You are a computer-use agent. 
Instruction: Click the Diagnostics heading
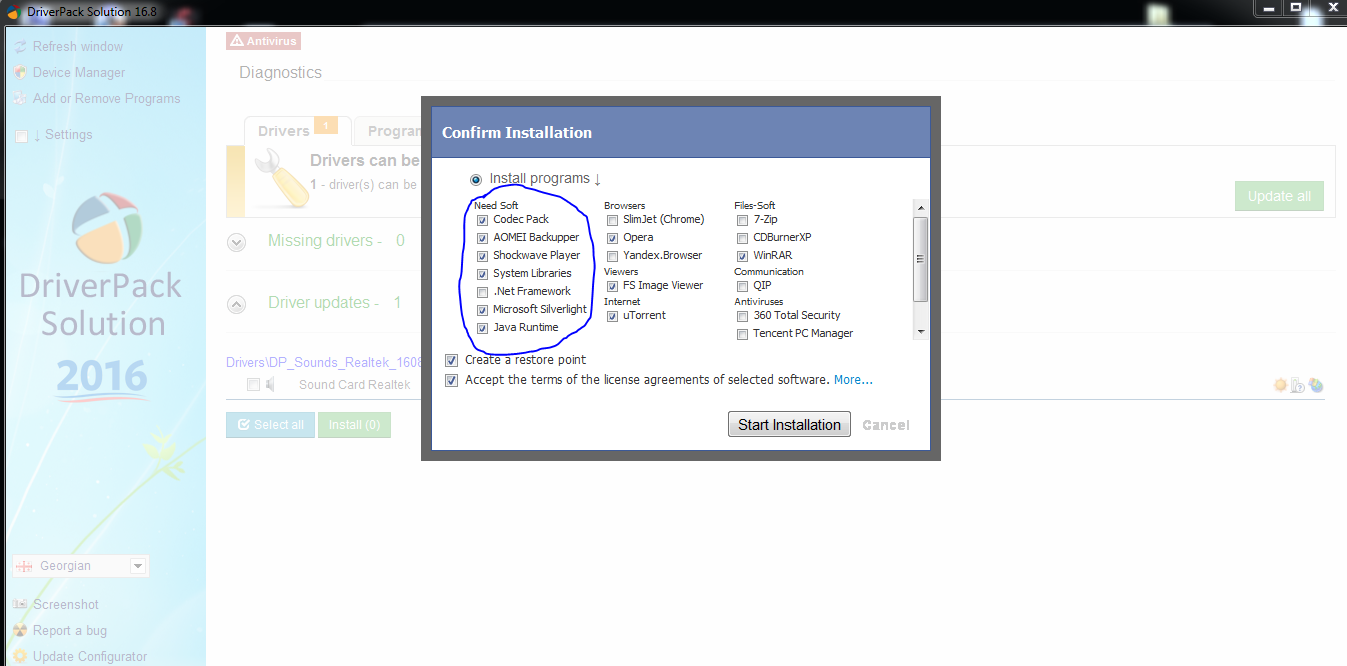click(281, 73)
